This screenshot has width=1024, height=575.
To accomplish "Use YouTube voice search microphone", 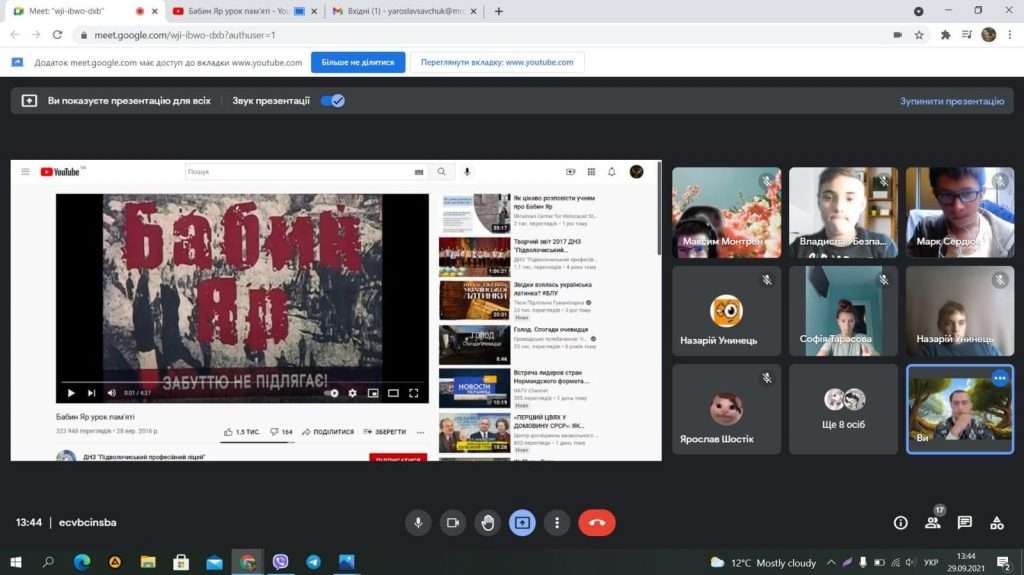I will (x=467, y=172).
